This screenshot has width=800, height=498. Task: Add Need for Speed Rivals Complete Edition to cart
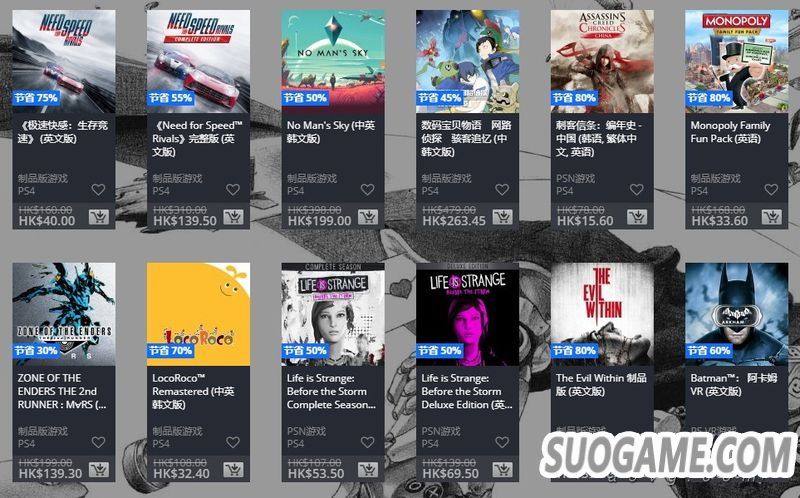point(233,217)
